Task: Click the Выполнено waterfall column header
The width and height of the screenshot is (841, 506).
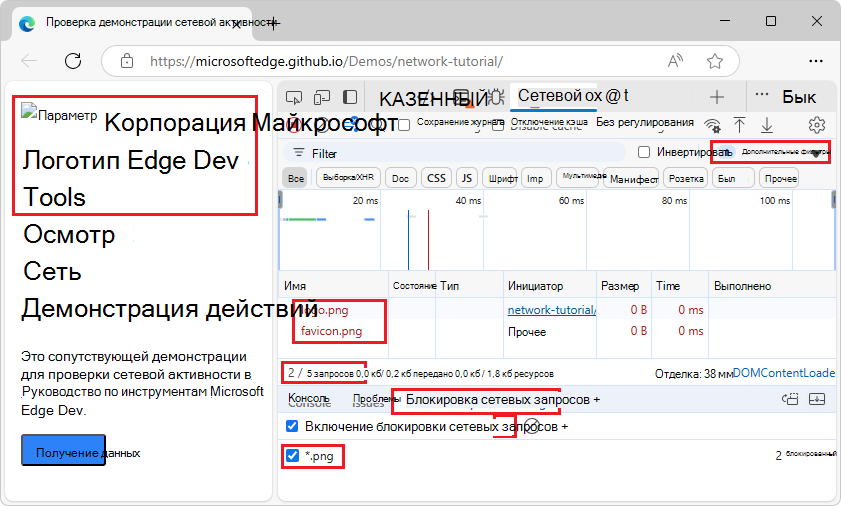Action: coord(772,286)
